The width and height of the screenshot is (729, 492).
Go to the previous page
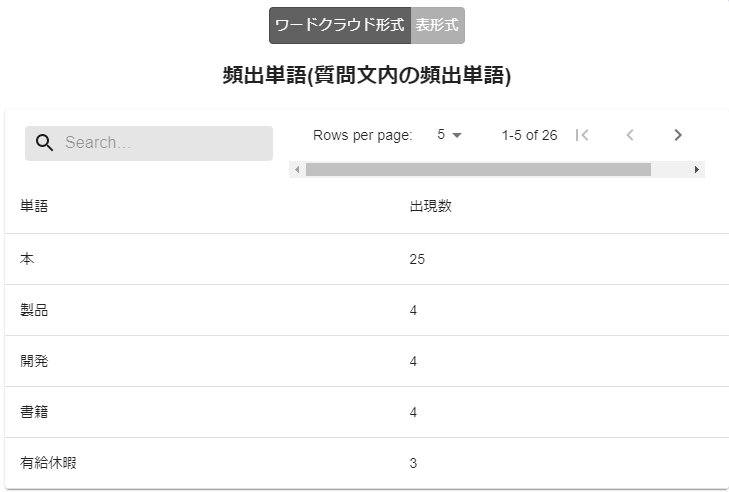coord(630,135)
